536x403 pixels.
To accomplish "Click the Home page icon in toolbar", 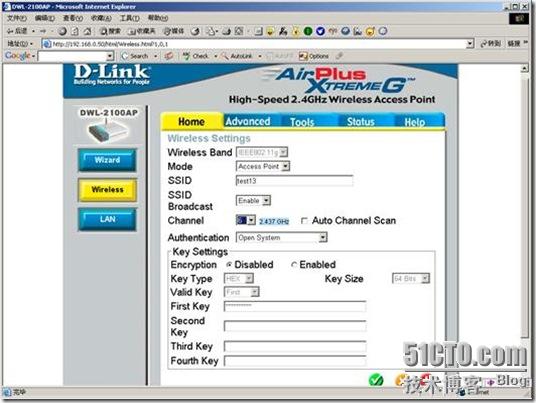I will pos(88,31).
